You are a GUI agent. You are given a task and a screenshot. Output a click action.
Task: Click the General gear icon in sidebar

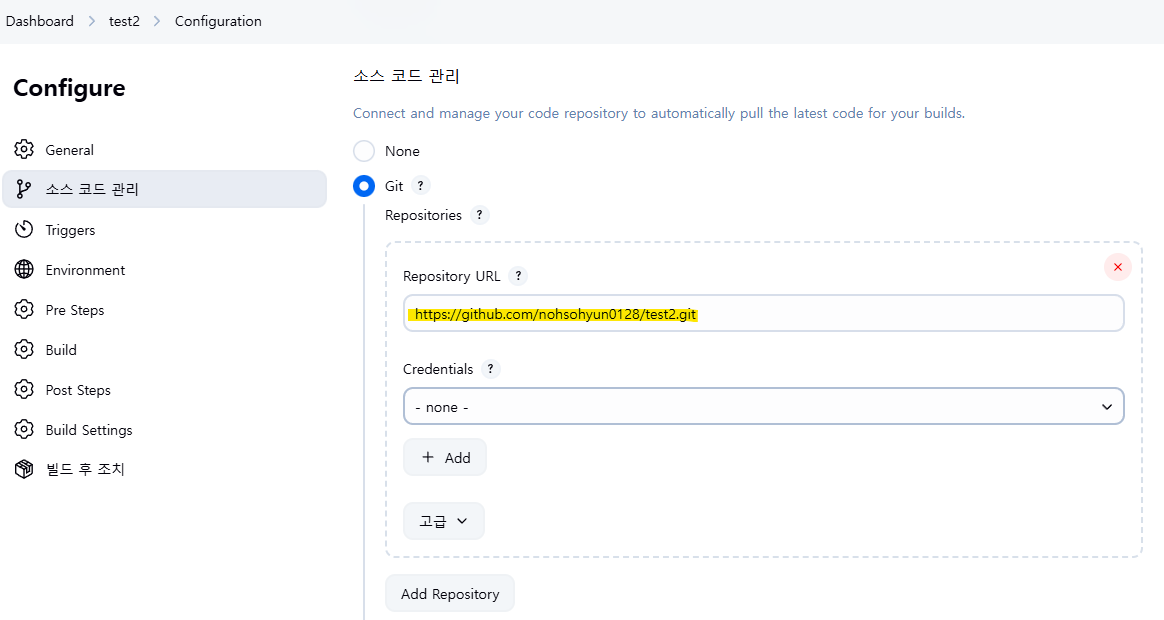click(24, 150)
